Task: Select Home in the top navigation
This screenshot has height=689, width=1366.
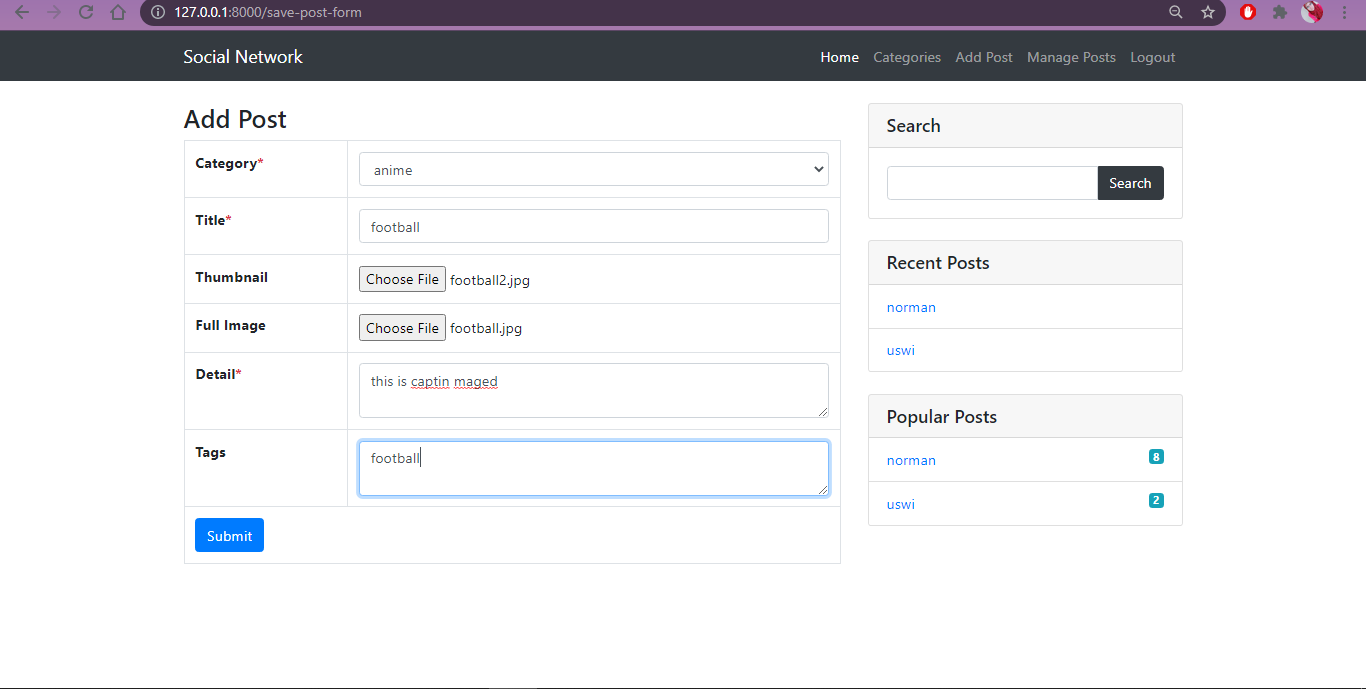Action: point(839,57)
